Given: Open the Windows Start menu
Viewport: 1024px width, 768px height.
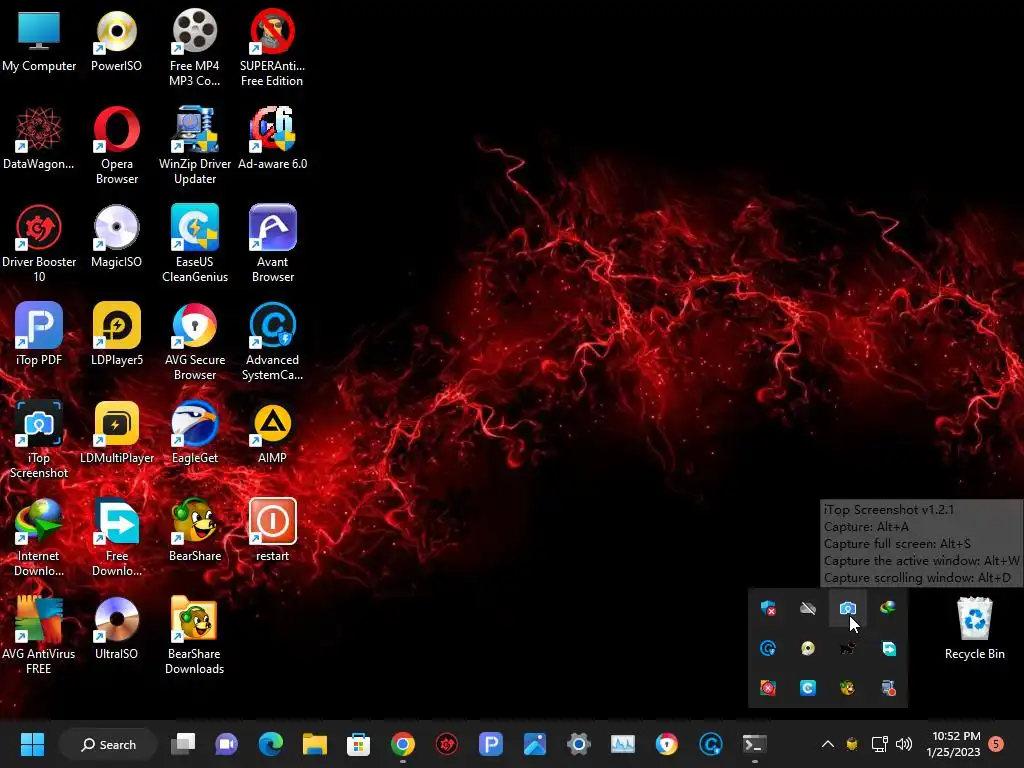Looking at the screenshot, I should [32, 744].
